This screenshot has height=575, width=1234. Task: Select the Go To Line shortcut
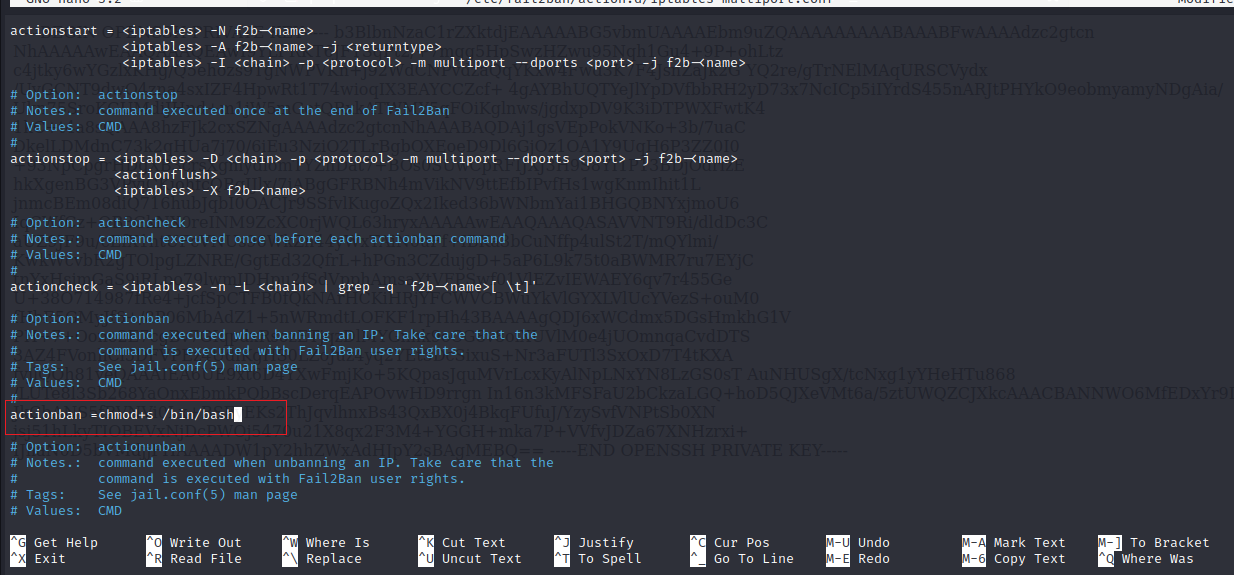[x=753, y=559]
